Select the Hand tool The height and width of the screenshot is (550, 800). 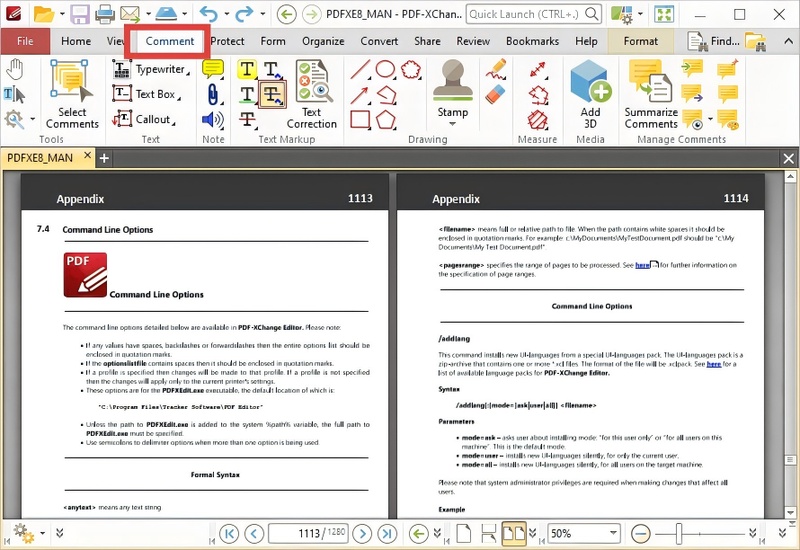point(15,69)
